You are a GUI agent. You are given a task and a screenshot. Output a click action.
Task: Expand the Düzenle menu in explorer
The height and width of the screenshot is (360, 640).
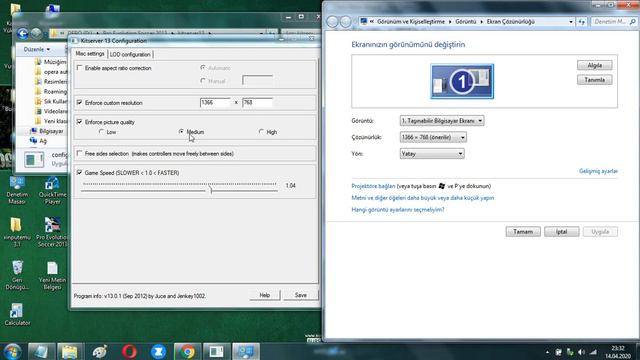click(37, 49)
